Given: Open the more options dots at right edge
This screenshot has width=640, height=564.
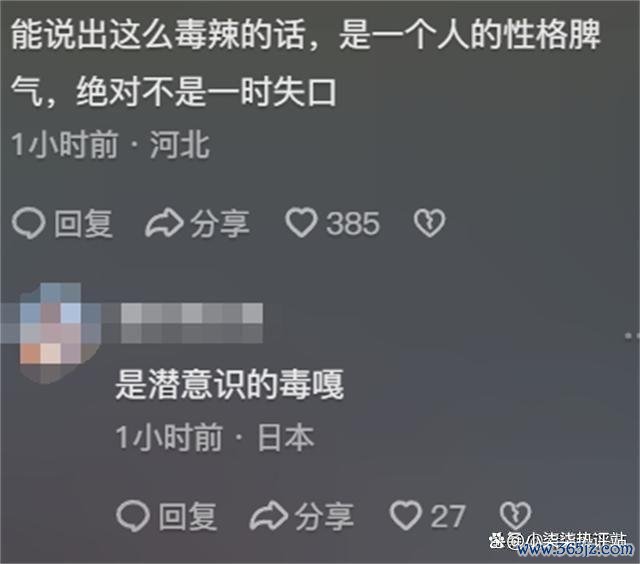Looking at the screenshot, I should (x=632, y=335).
